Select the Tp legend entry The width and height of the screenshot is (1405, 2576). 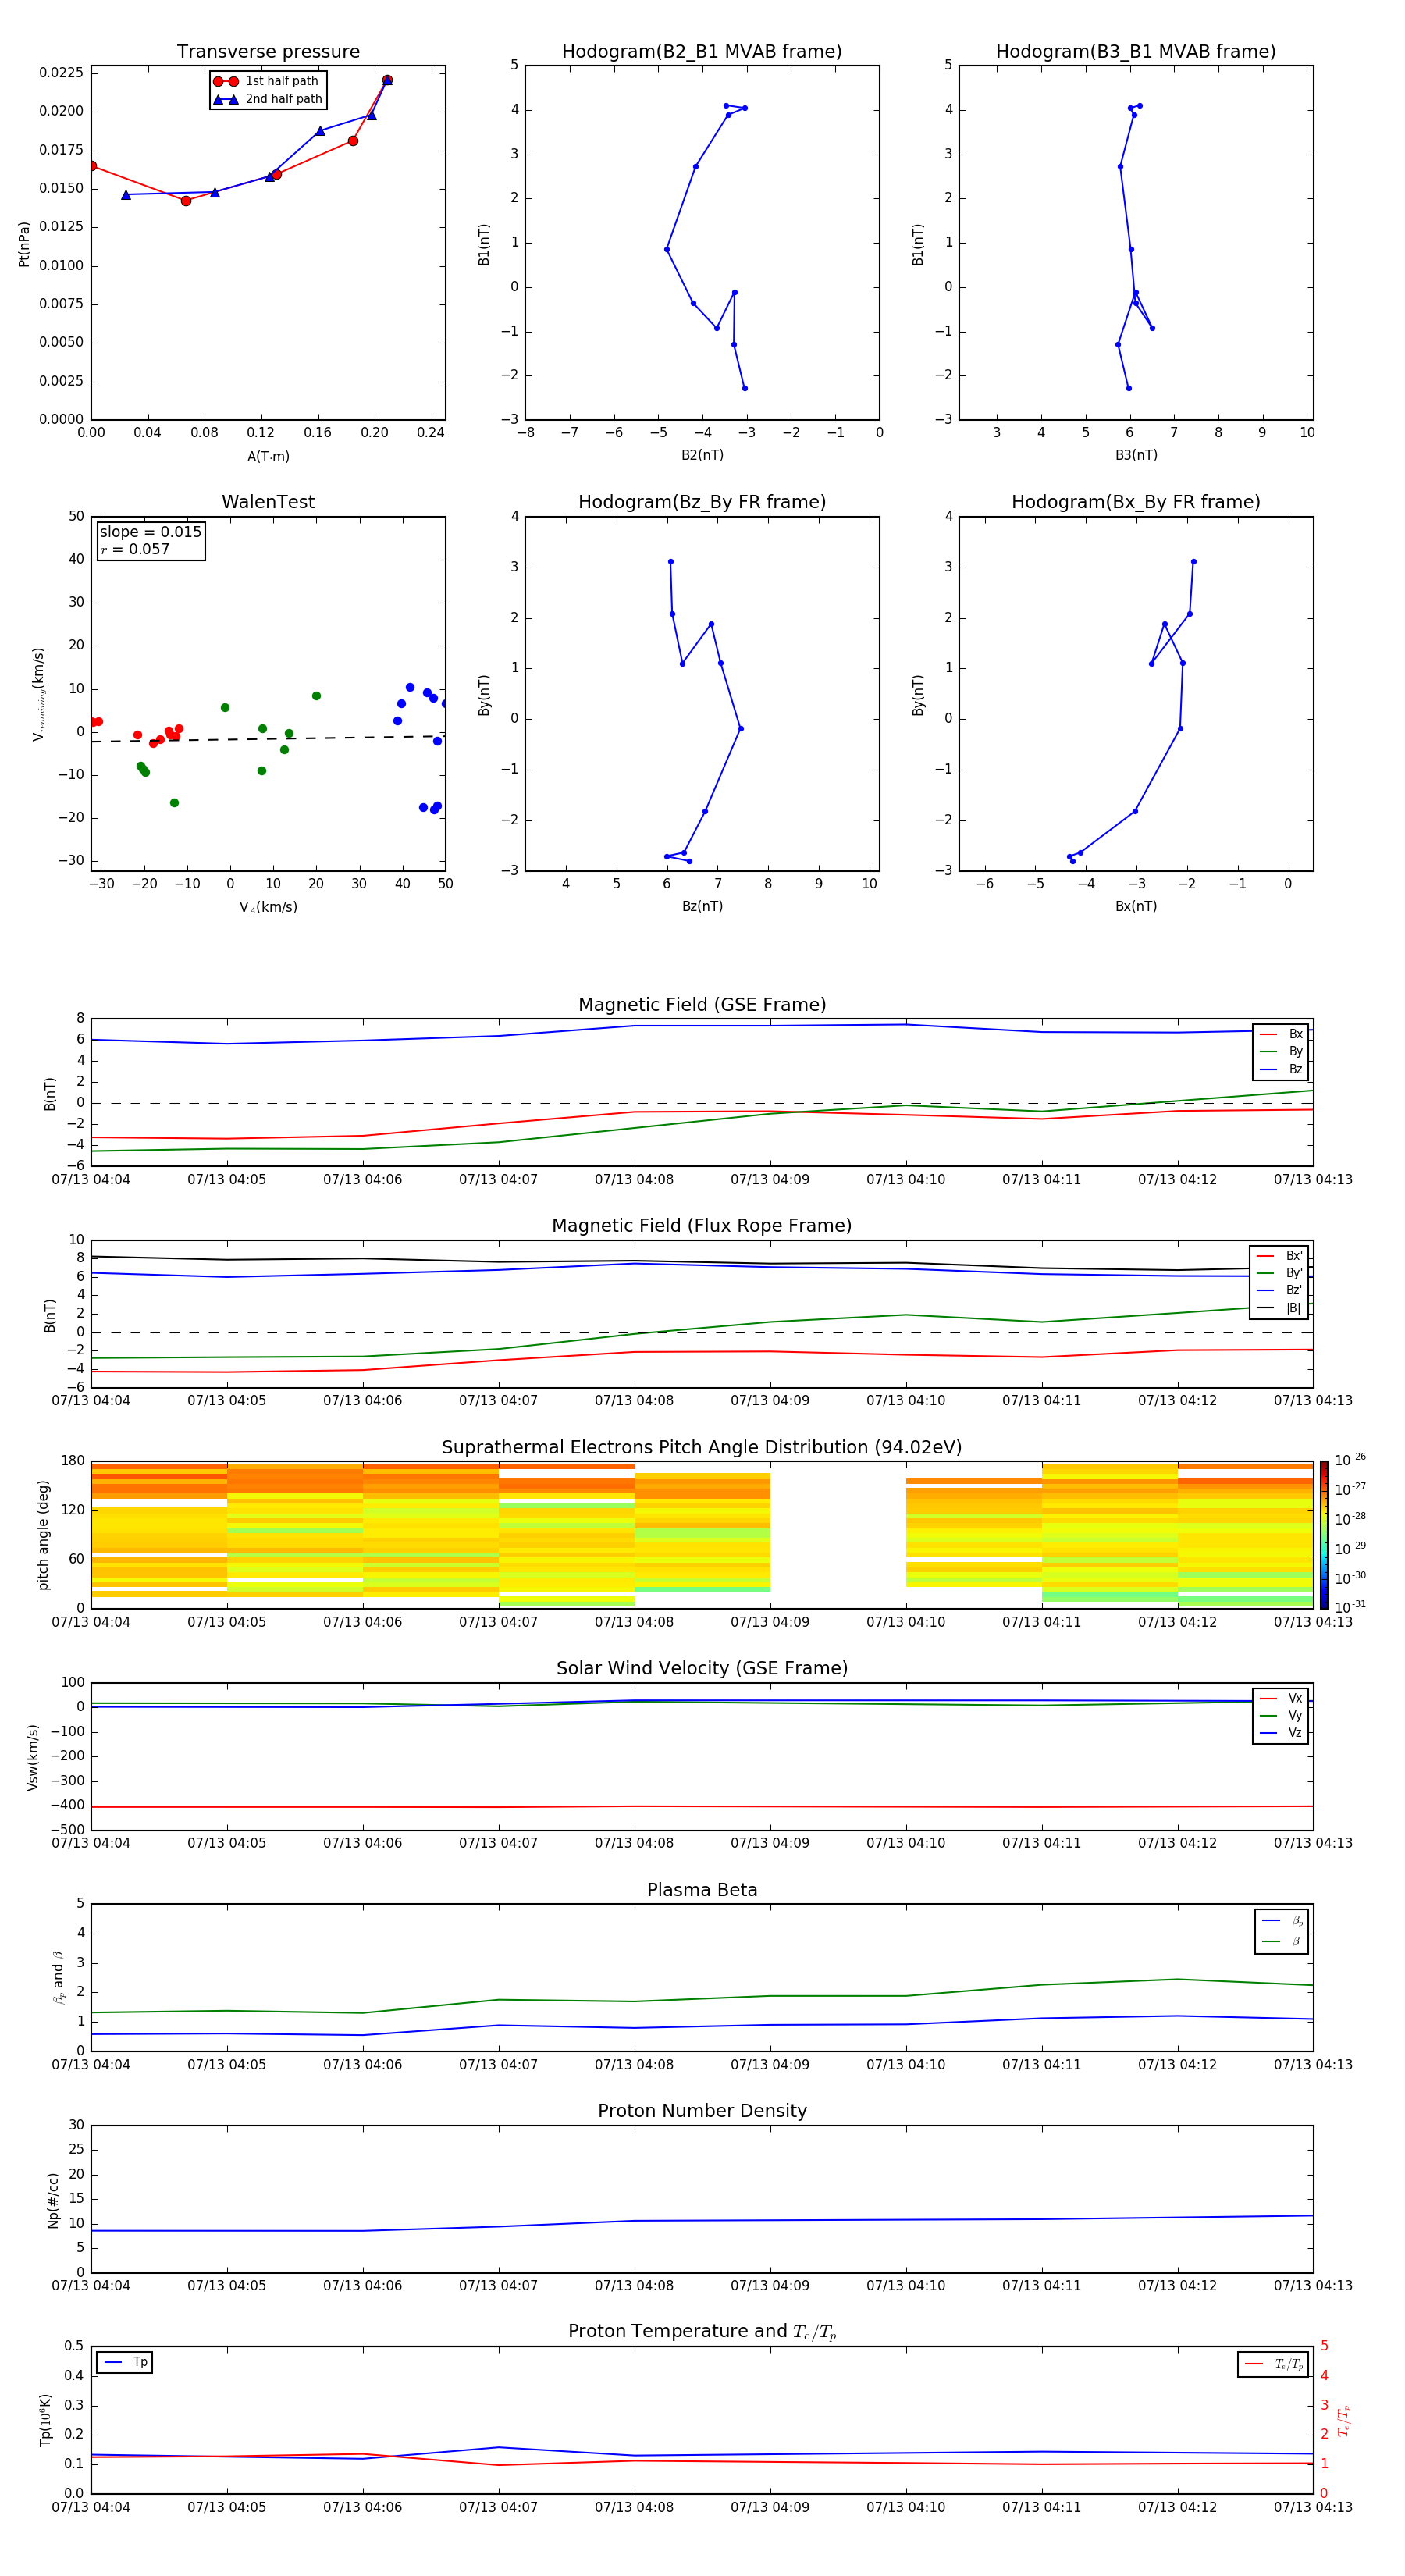click(x=125, y=2362)
